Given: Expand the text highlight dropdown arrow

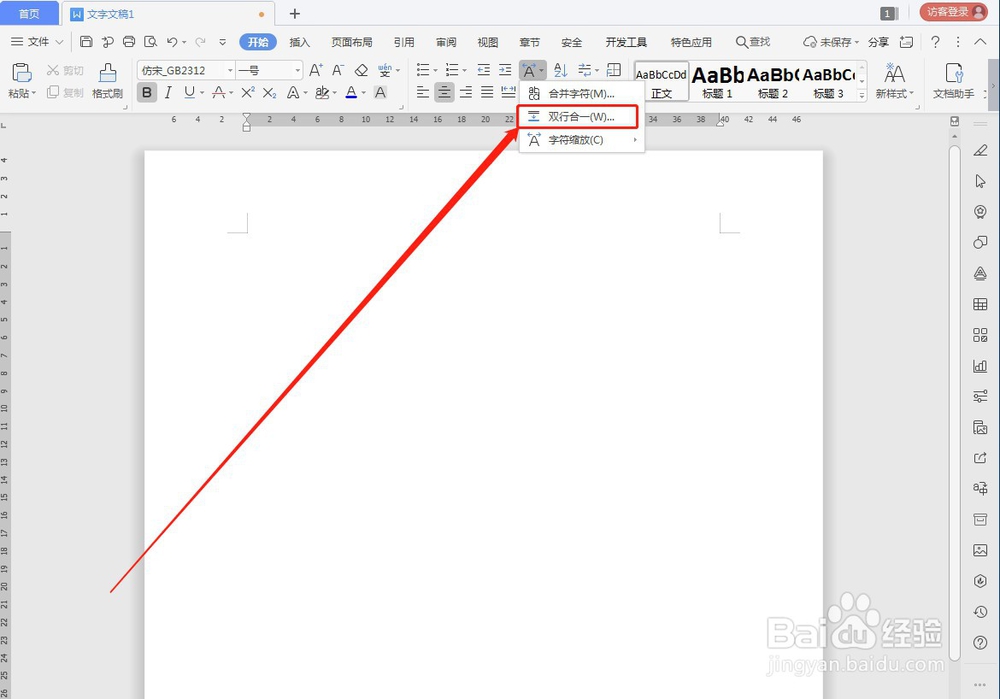Looking at the screenshot, I should pos(334,92).
